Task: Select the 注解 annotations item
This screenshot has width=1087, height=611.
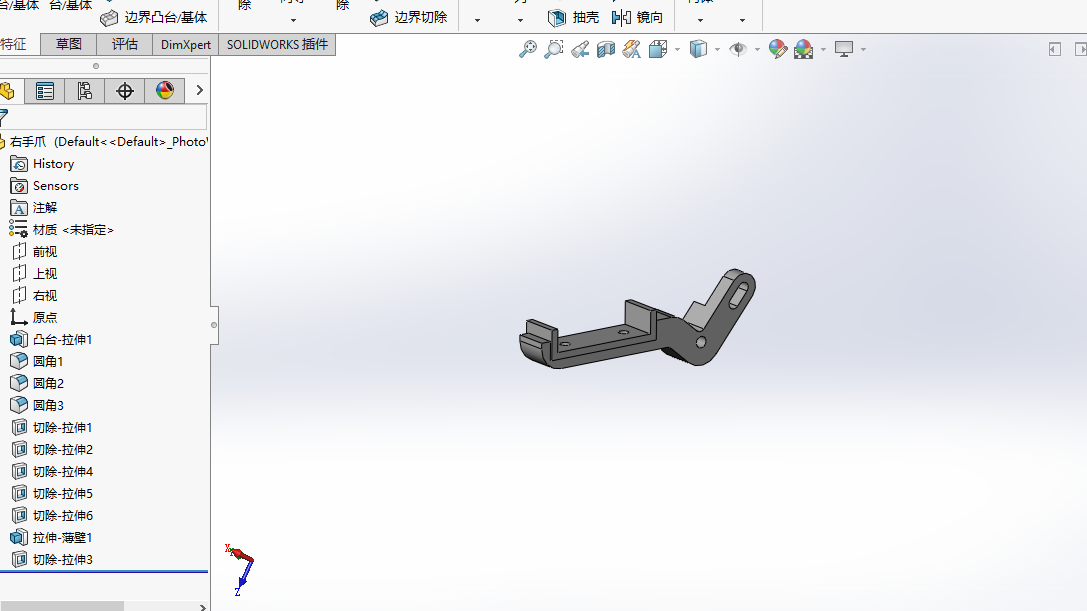Action: [34, 207]
